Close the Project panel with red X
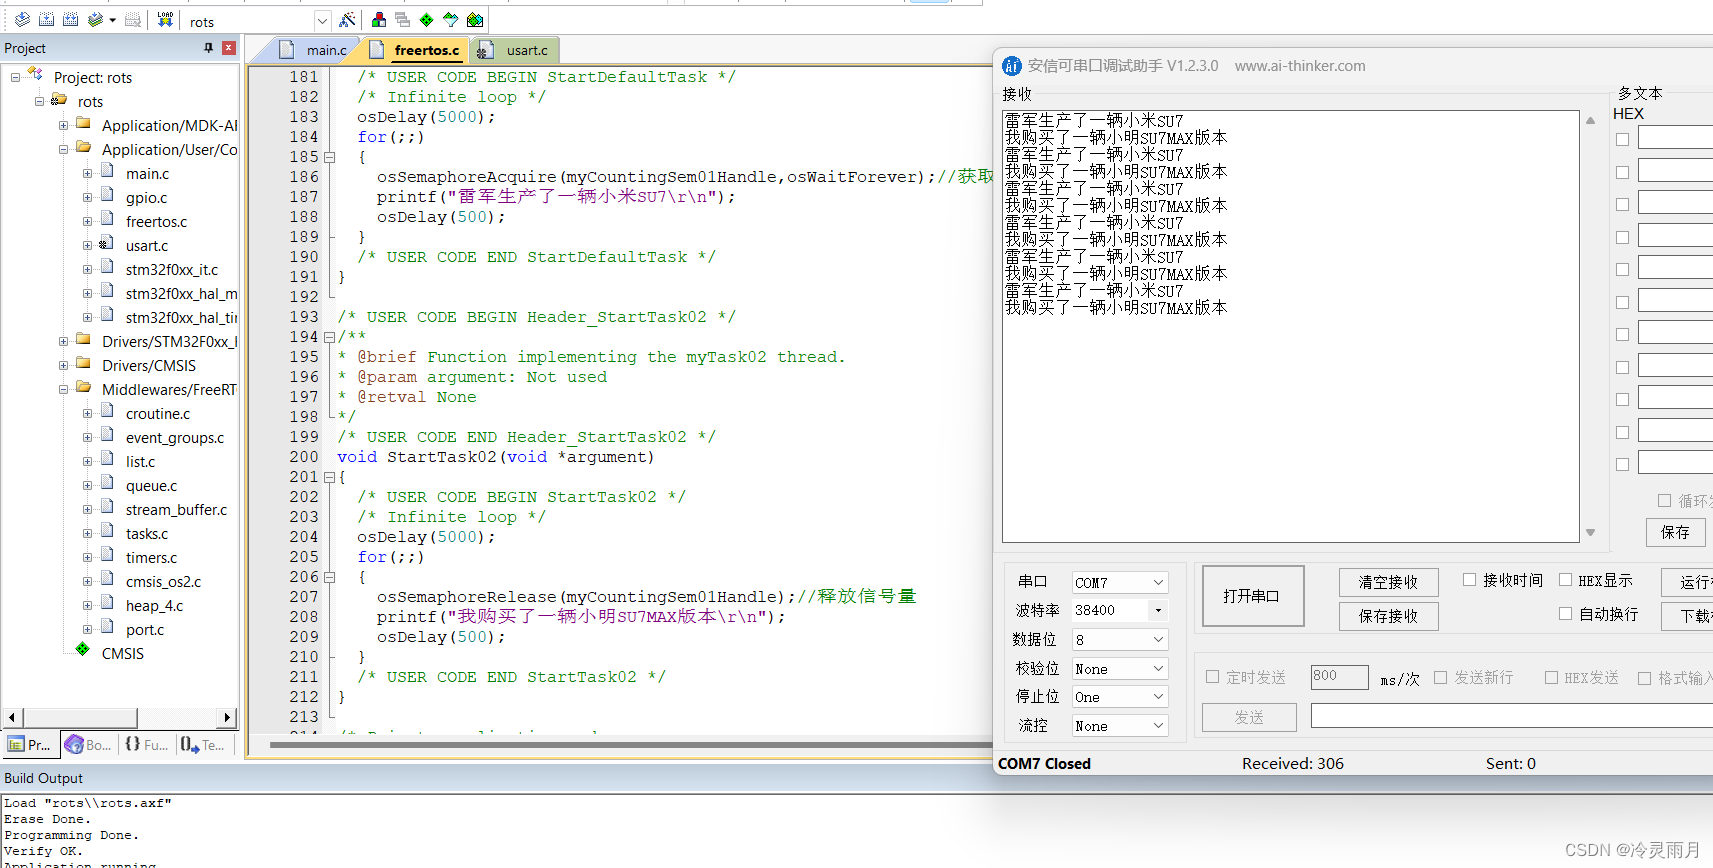Image resolution: width=1713 pixels, height=868 pixels. point(229,48)
